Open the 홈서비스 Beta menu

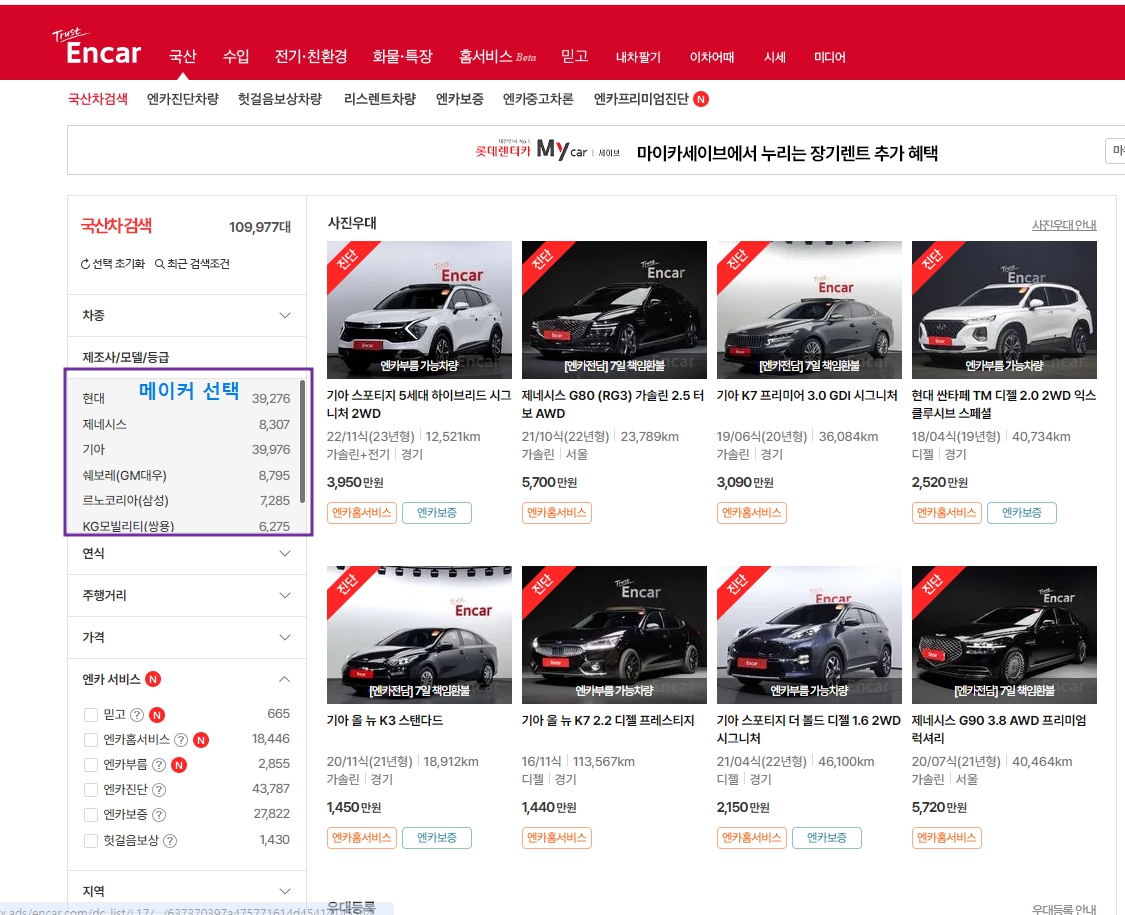[497, 56]
